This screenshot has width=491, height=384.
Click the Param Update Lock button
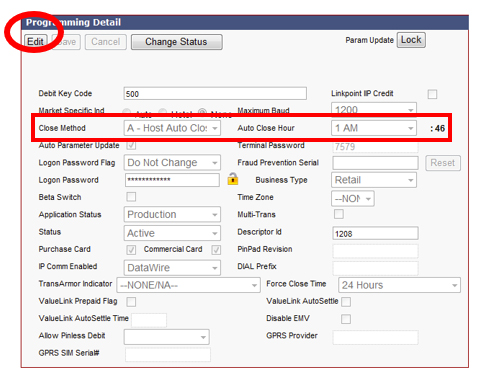coord(411,40)
